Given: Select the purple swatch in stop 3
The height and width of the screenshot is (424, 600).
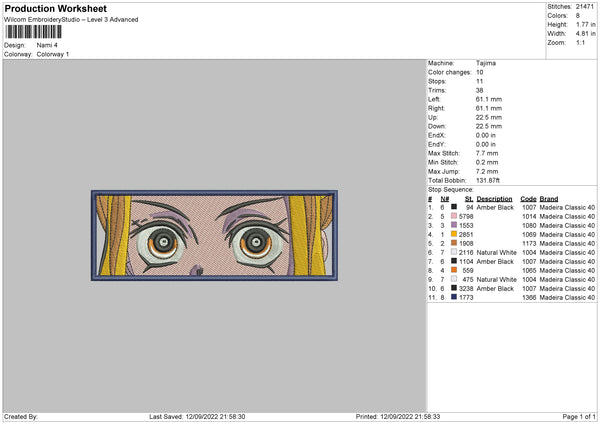Looking at the screenshot, I should click(x=453, y=225).
